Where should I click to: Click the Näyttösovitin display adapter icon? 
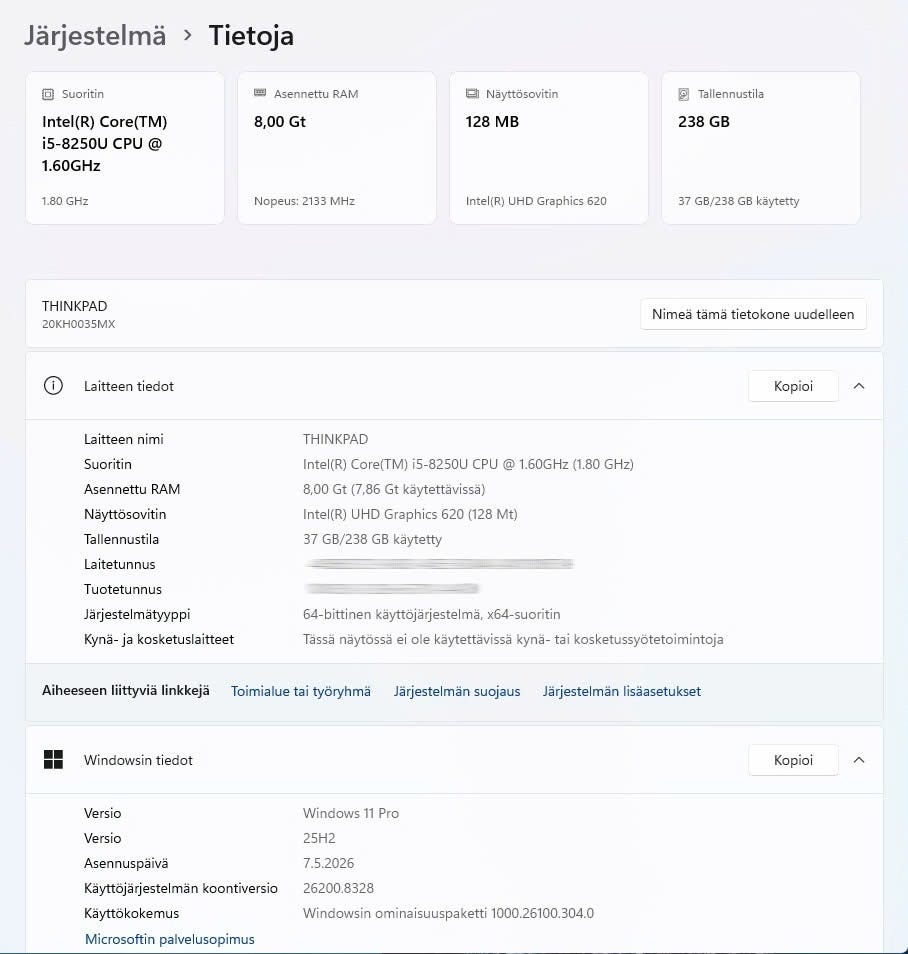[472, 94]
